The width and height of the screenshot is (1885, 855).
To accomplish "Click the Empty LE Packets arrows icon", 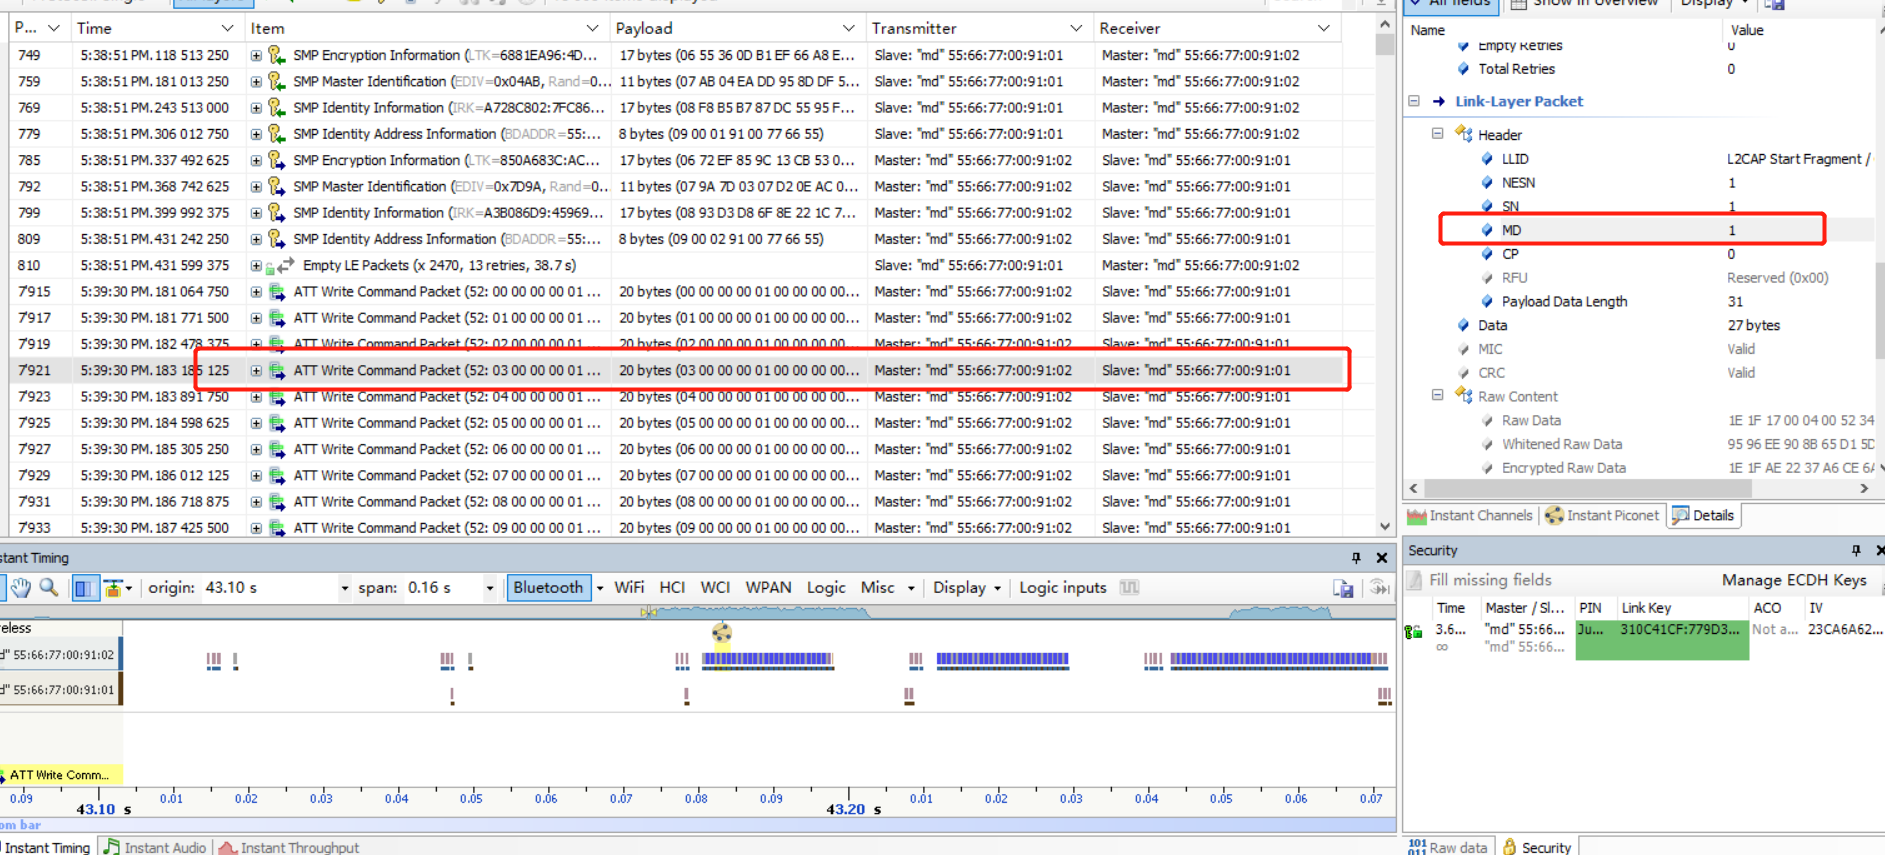I will pyautogui.click(x=286, y=265).
